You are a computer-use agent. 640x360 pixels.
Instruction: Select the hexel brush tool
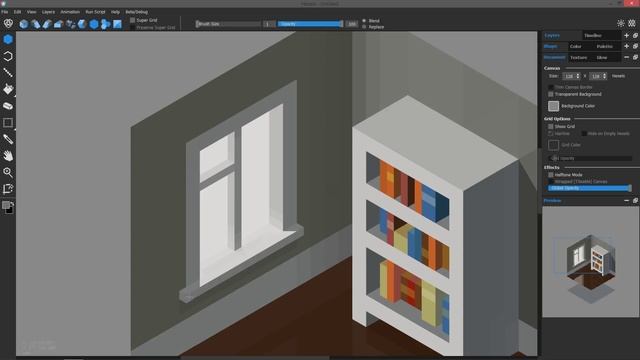pos(8,39)
